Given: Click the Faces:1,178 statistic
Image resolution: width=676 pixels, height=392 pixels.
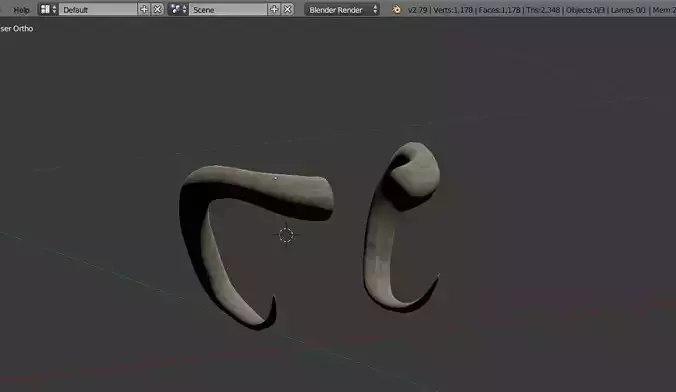Looking at the screenshot, I should point(499,9).
